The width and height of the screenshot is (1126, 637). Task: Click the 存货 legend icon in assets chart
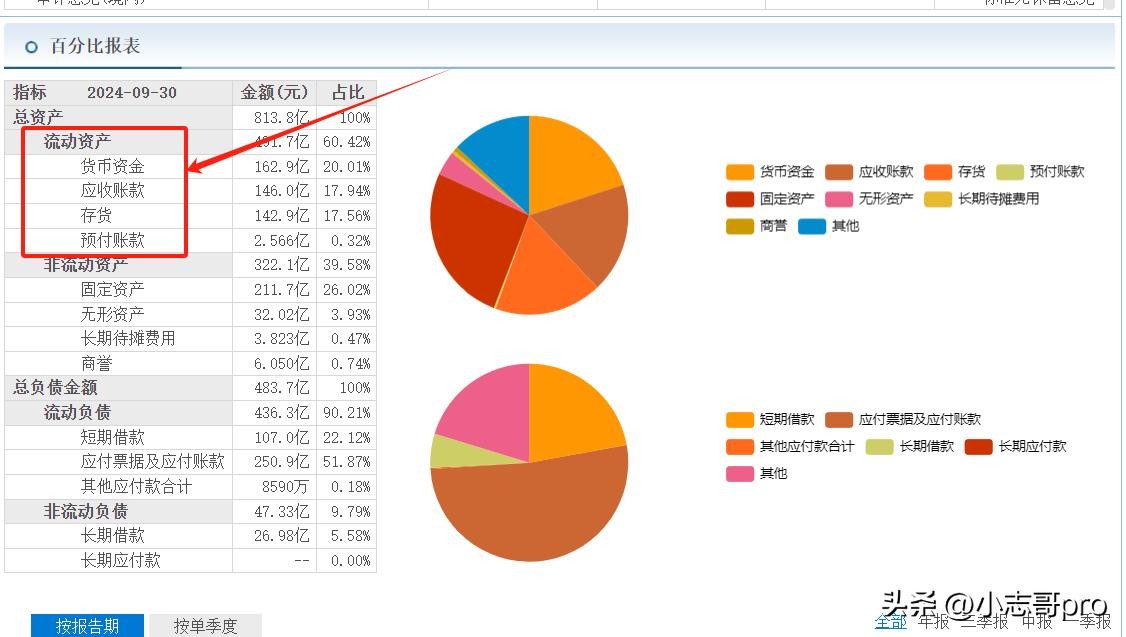tap(938, 172)
